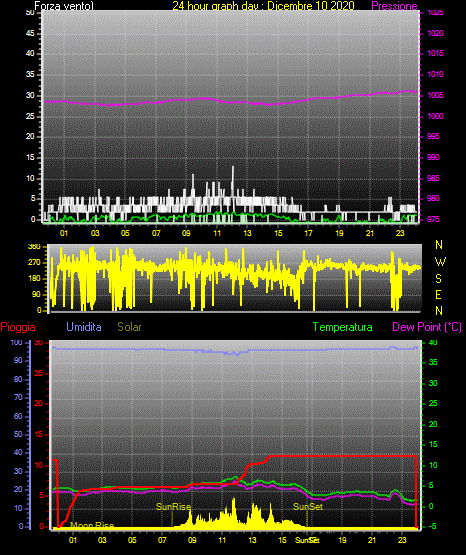466x555 pixels.
Task: Click hour 19 under the rain-temperature graph
Action: pos(342,540)
